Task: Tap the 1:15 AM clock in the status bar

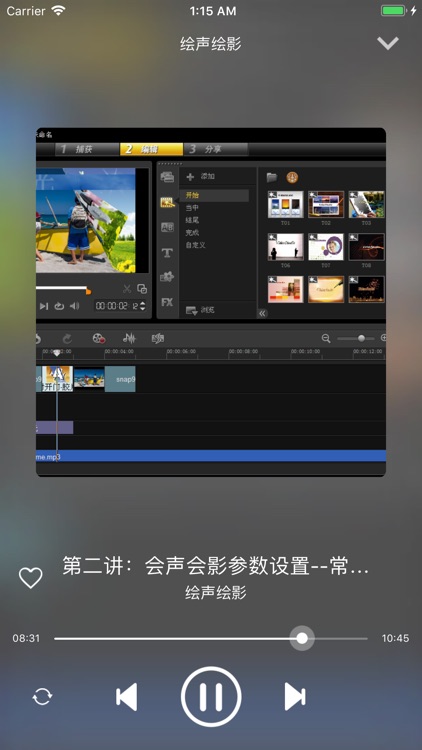Action: point(212,11)
